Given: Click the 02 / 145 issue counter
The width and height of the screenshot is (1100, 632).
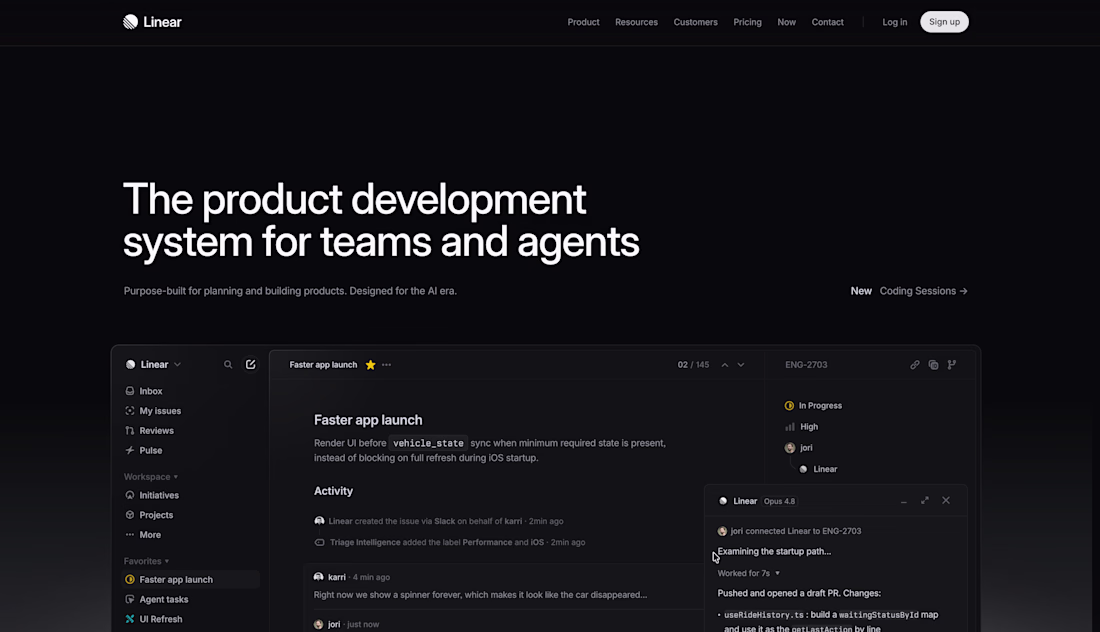Looking at the screenshot, I should [693, 365].
